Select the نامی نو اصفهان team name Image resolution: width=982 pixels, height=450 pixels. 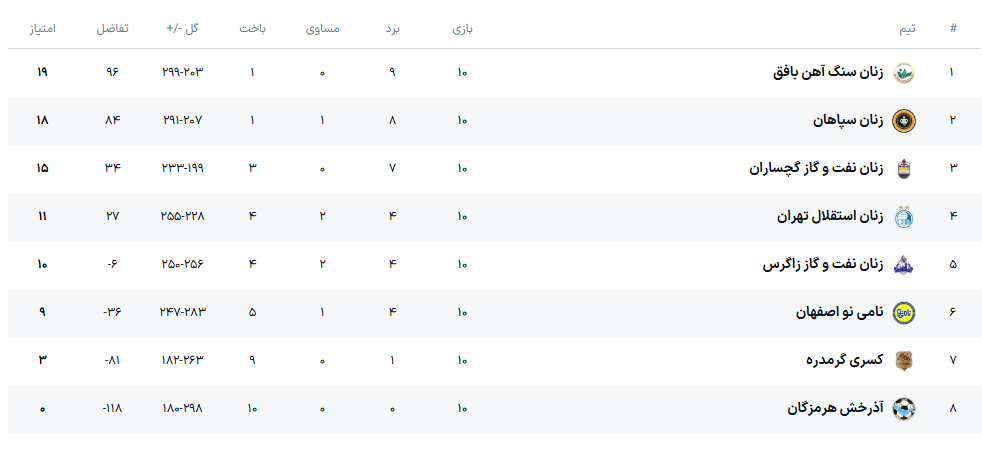coord(839,312)
